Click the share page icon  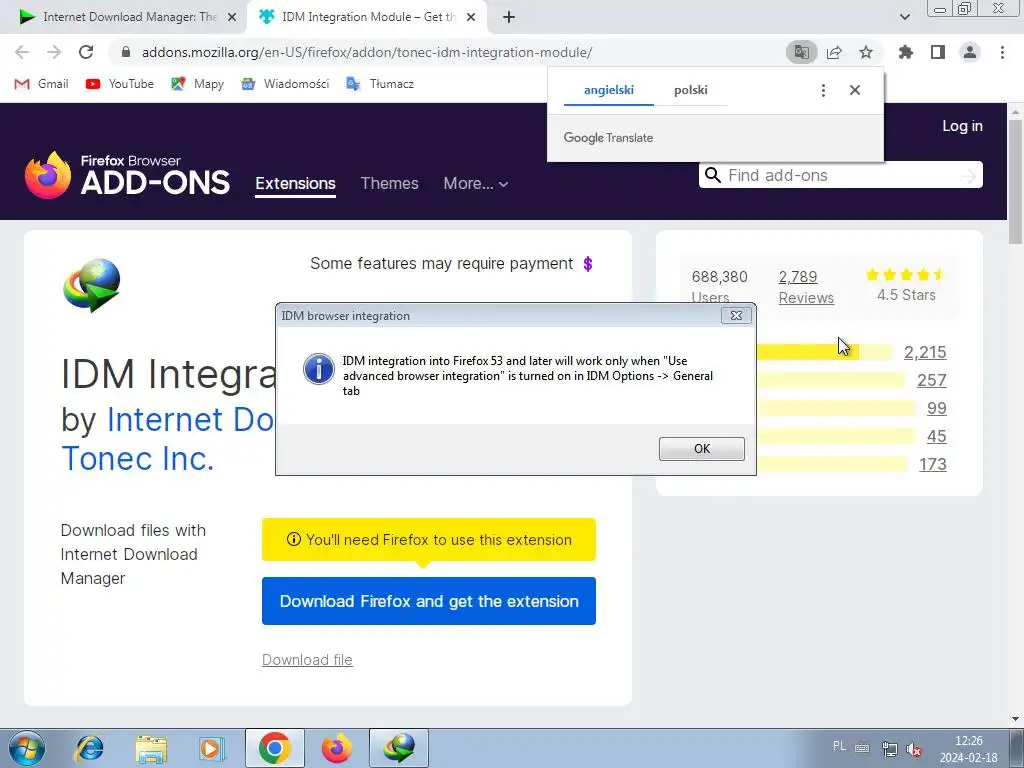(834, 52)
